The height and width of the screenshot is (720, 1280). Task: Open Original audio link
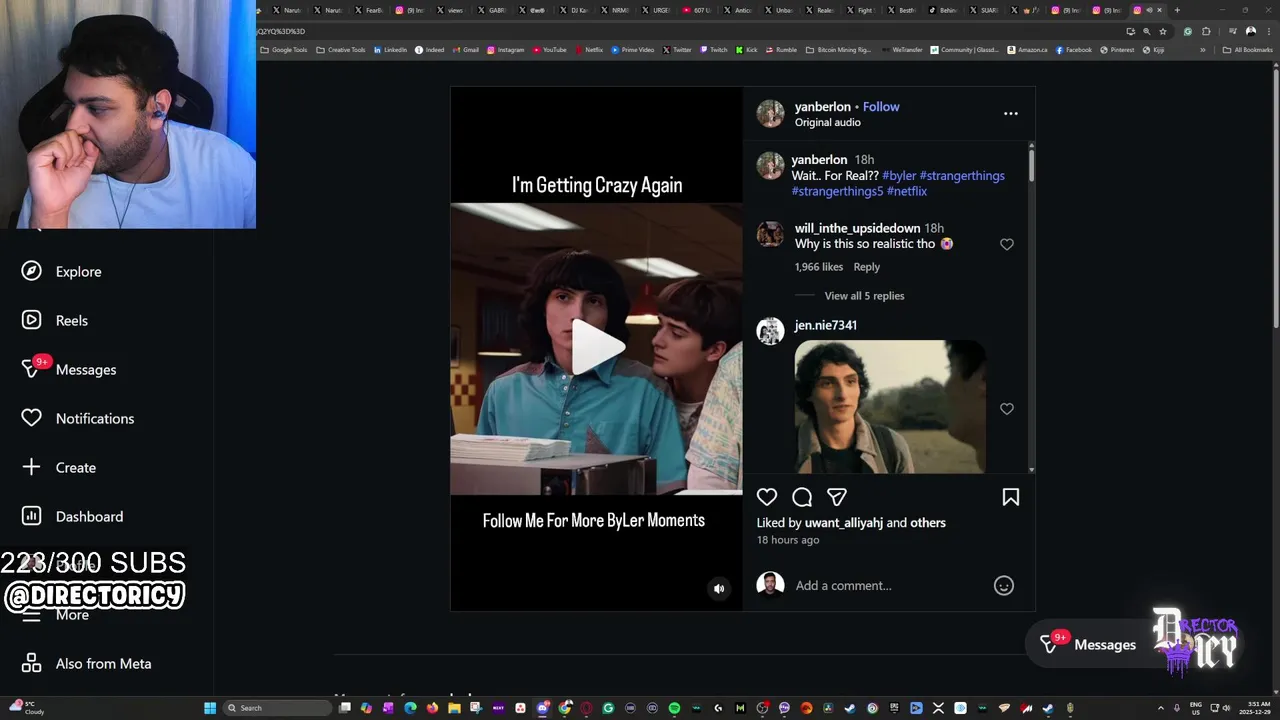point(827,123)
